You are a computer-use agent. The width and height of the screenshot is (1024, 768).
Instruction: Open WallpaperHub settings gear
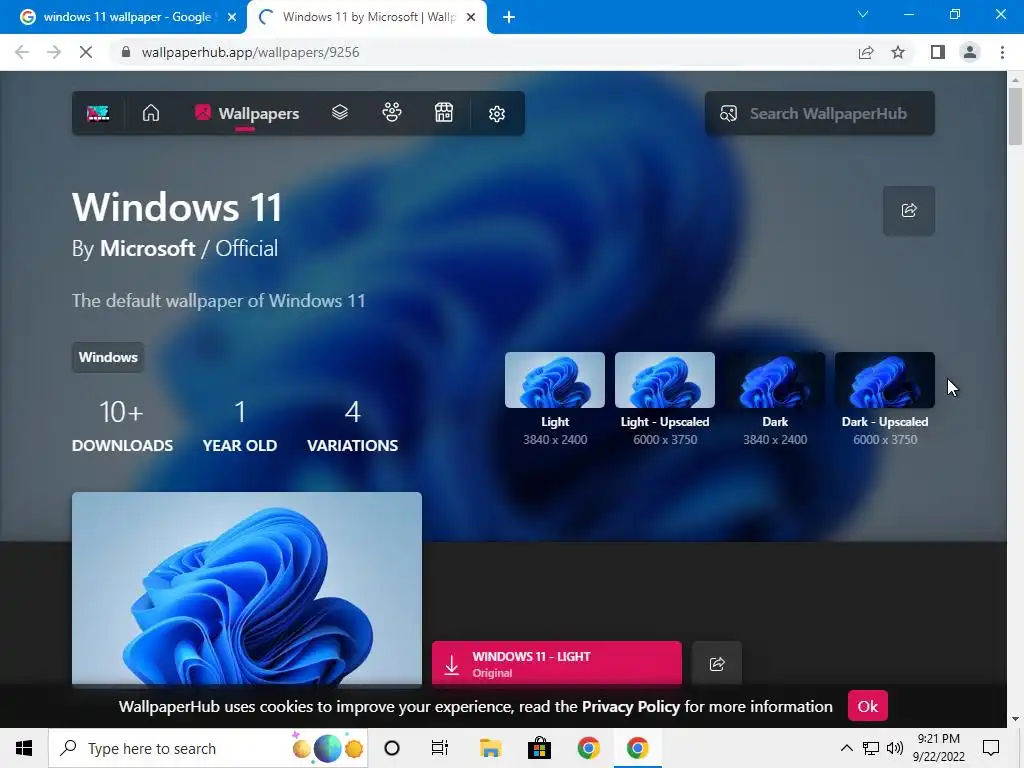coord(497,114)
